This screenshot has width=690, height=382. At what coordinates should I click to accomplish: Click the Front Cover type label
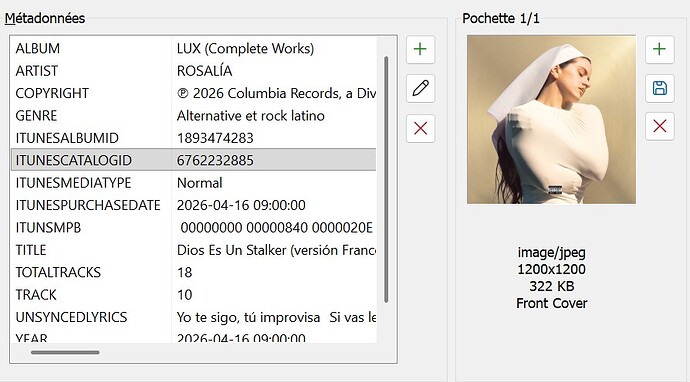coord(551,303)
